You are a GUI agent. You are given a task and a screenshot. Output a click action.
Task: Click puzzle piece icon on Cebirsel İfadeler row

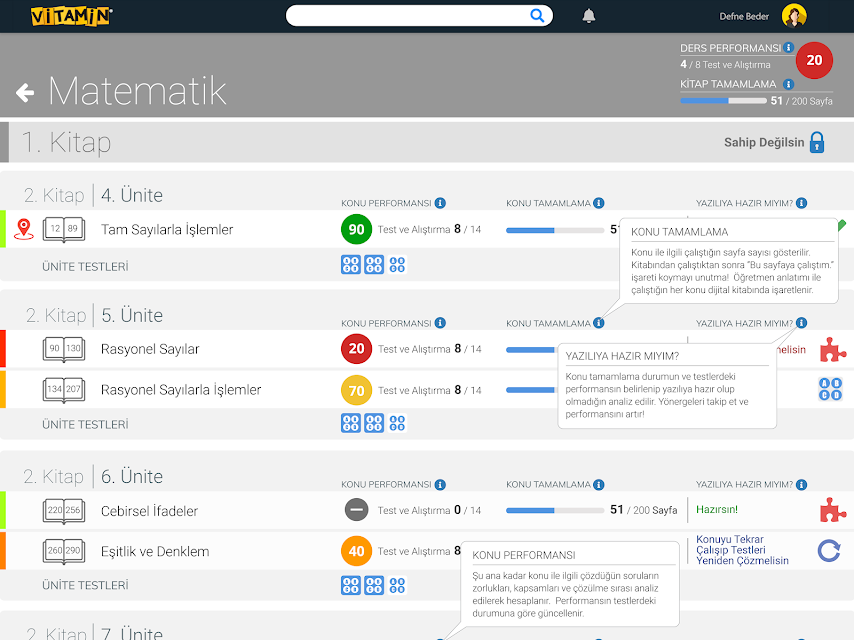pyautogui.click(x=832, y=510)
